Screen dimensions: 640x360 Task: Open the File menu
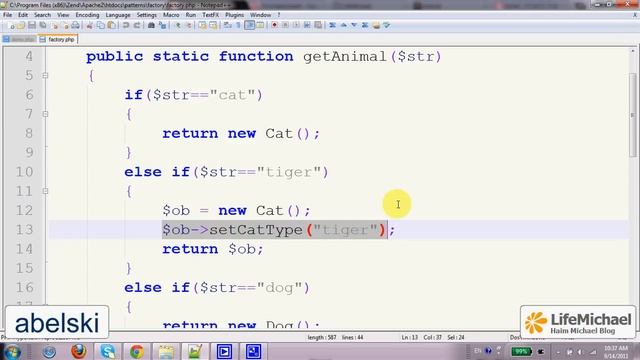click(7, 15)
